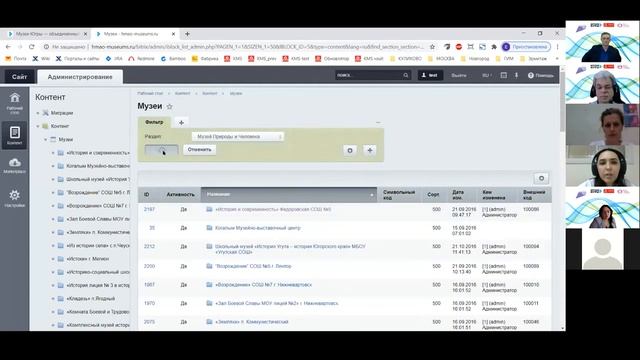Click the plus button beside filter gear

pyautogui.click(x=370, y=150)
